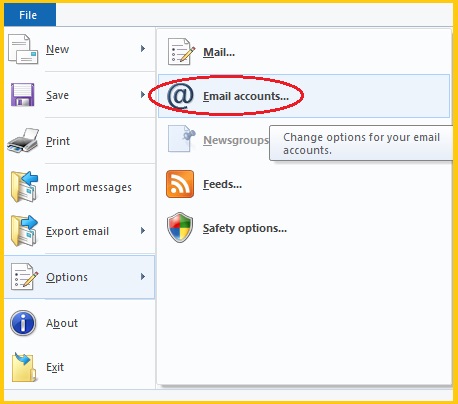Click the @ Email accounts icon
This screenshot has width=458, height=404.
pyautogui.click(x=180, y=96)
